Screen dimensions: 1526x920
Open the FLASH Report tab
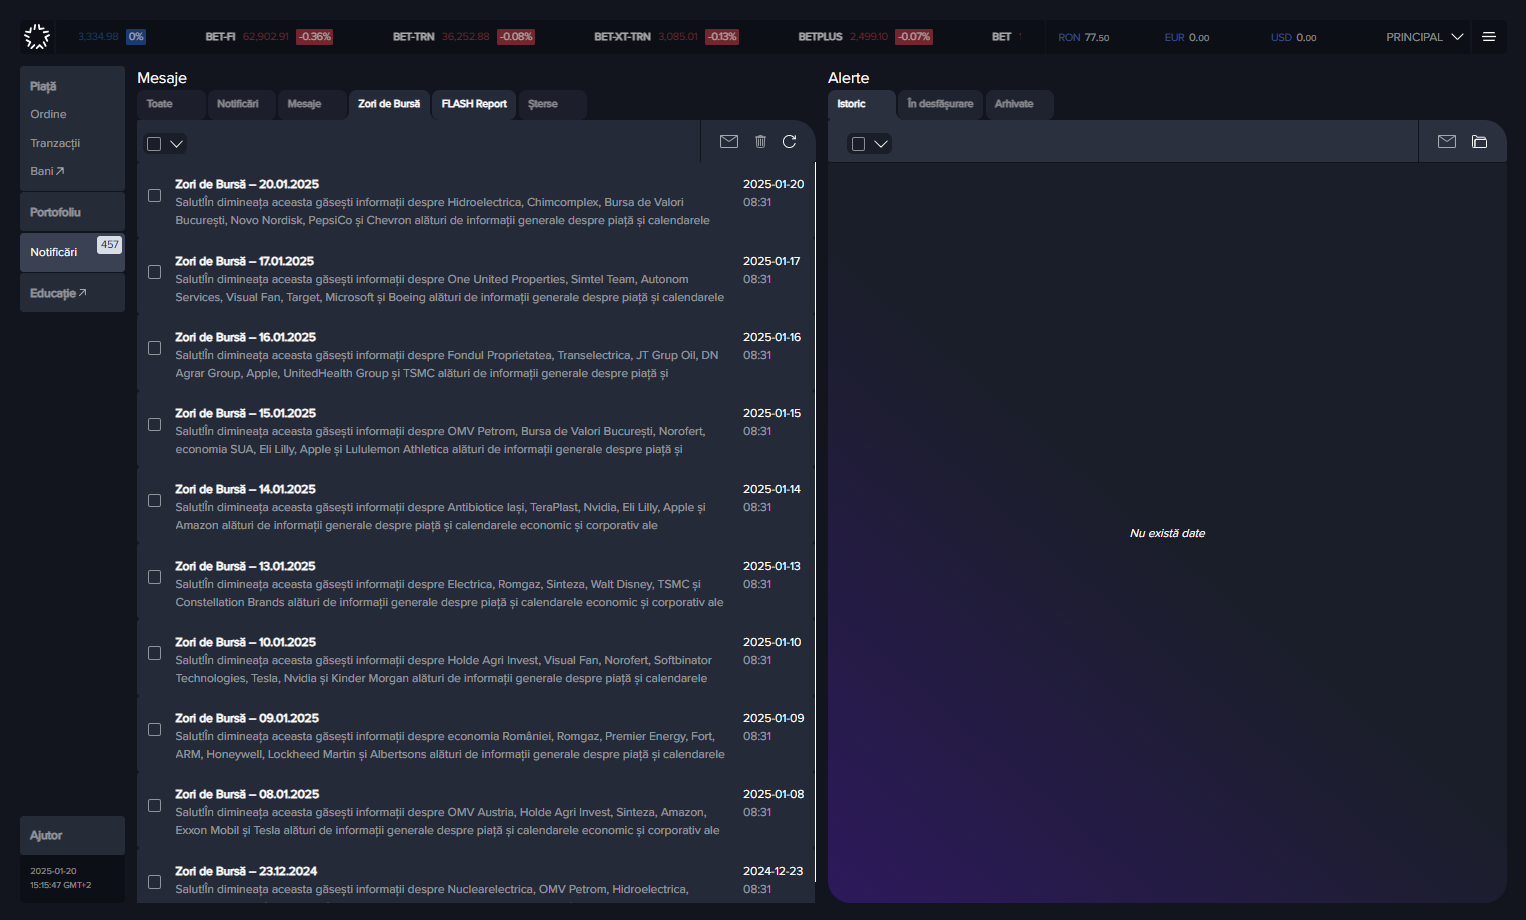click(x=474, y=104)
